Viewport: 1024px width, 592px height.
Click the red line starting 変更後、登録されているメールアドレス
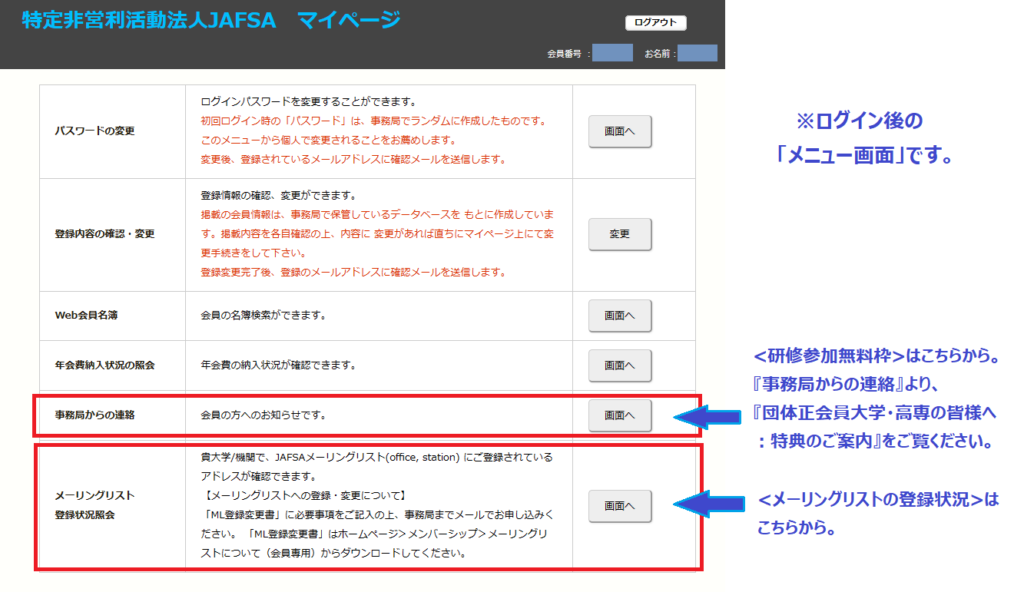pyautogui.click(x=353, y=159)
